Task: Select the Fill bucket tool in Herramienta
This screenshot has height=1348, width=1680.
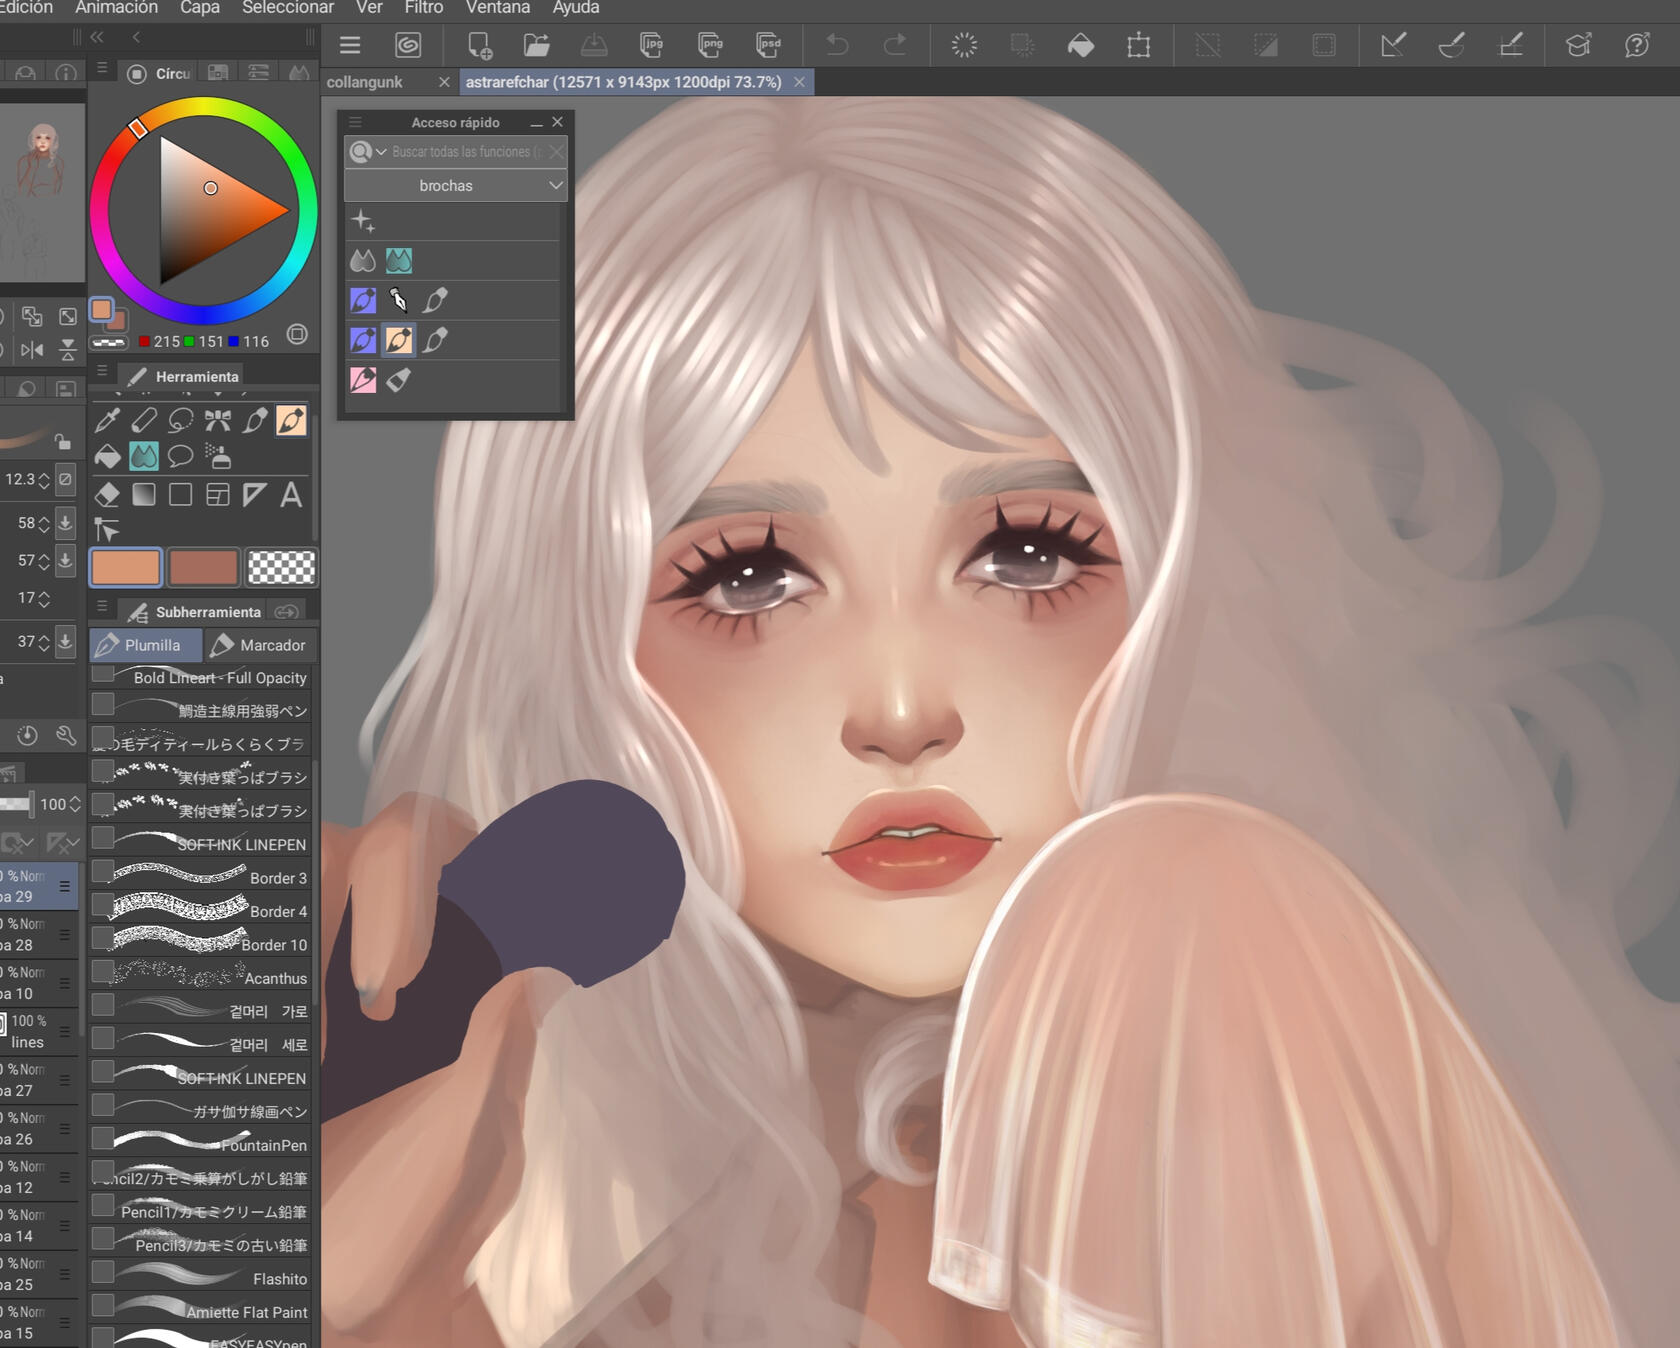Action: (107, 458)
